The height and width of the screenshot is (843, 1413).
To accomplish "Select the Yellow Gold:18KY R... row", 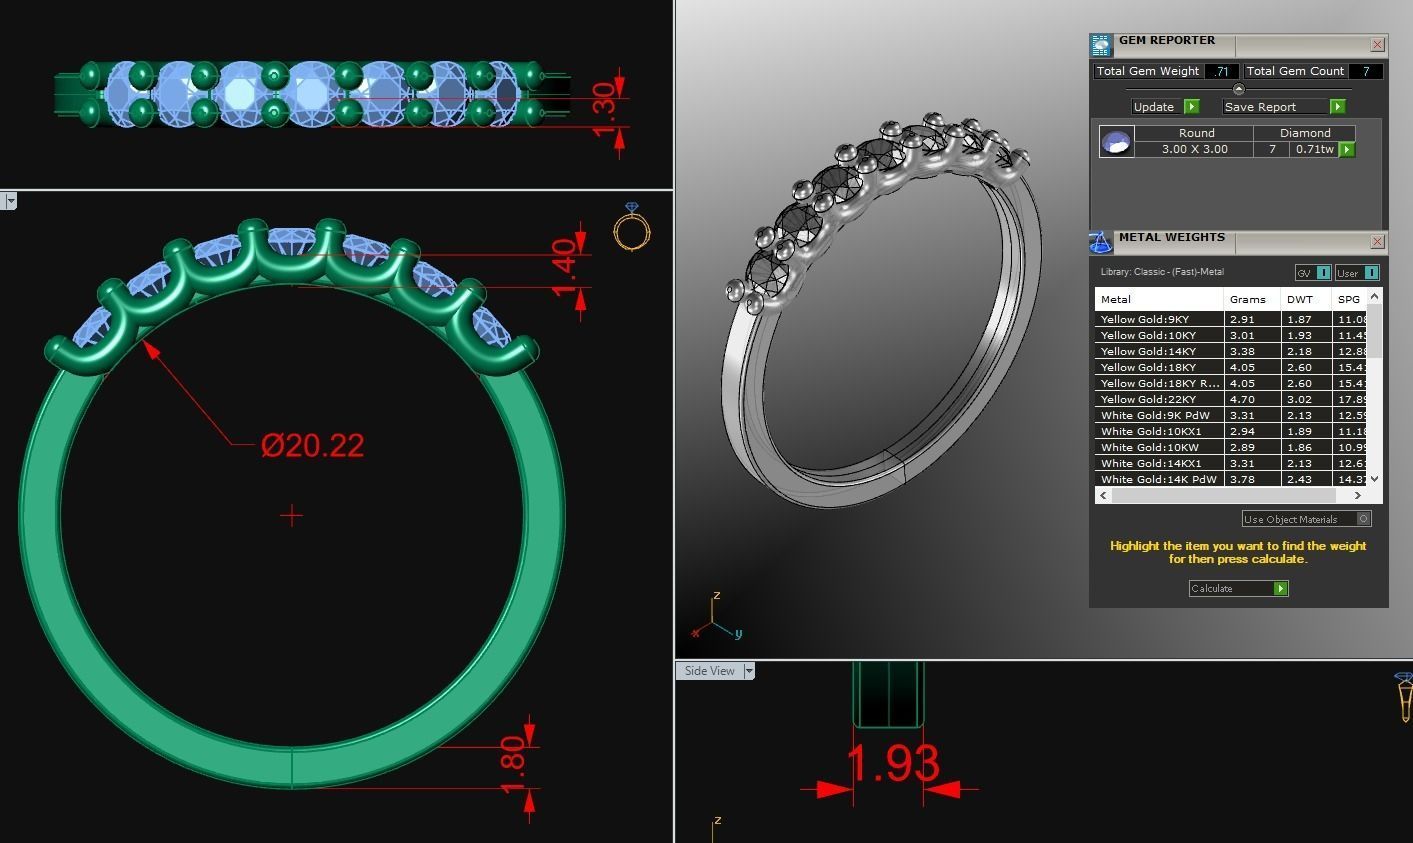I will point(1231,383).
